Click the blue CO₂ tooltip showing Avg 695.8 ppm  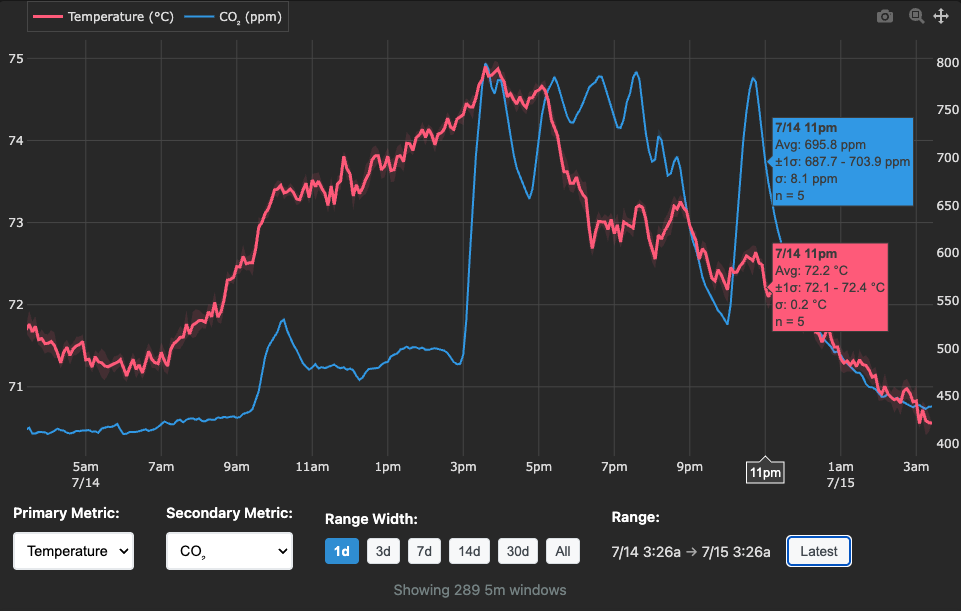pos(842,161)
